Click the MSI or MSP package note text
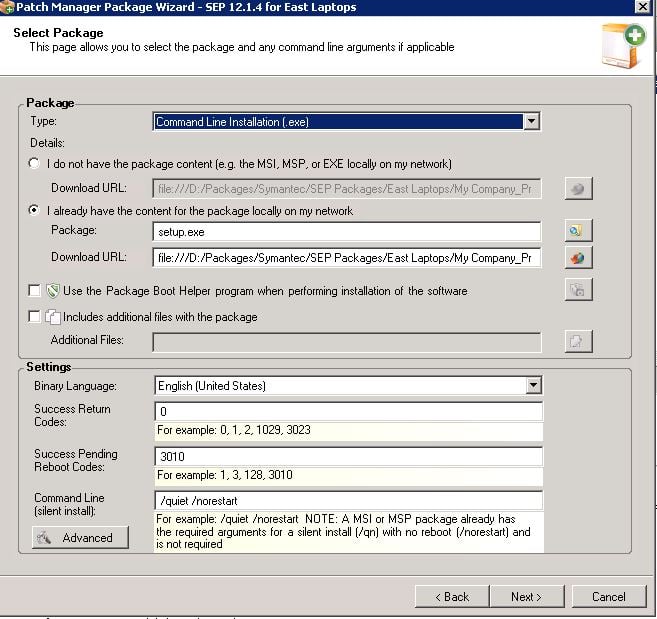 coord(343,531)
